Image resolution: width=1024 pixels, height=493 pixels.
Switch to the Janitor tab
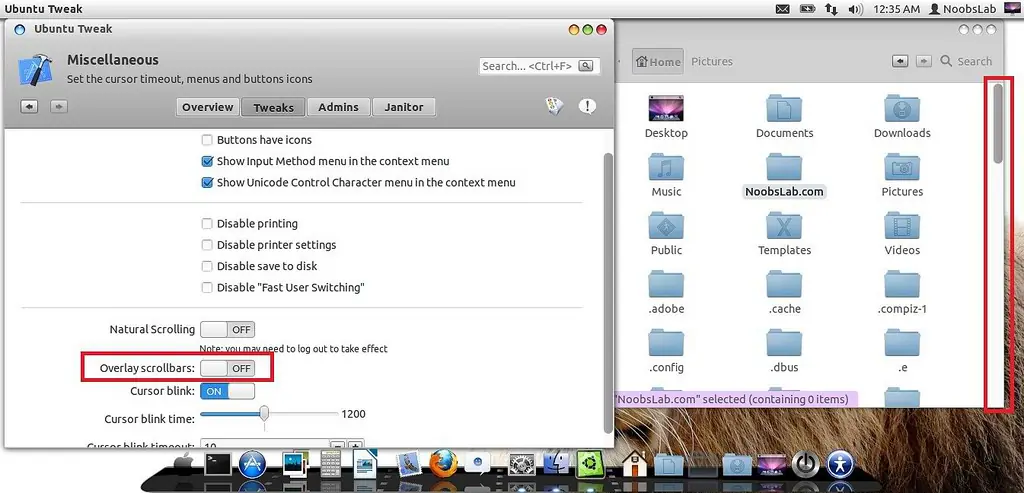(x=404, y=107)
